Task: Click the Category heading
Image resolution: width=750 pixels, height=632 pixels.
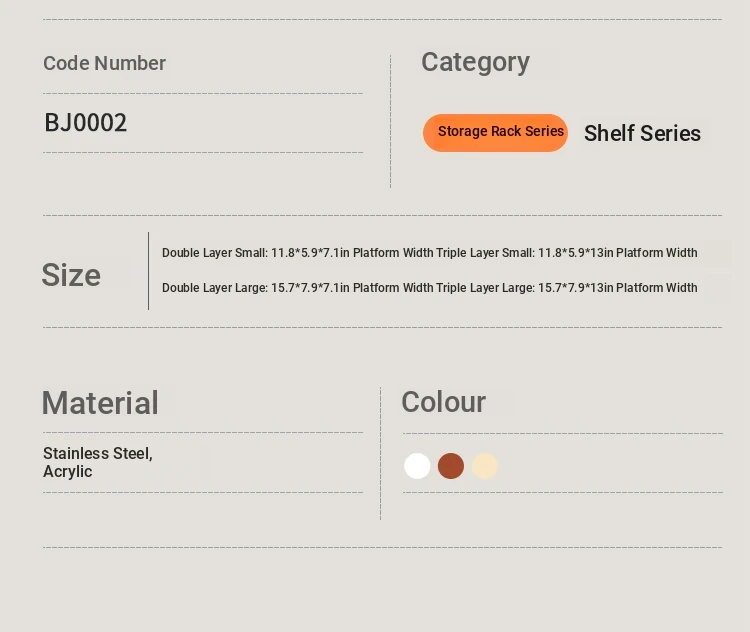Action: (475, 63)
